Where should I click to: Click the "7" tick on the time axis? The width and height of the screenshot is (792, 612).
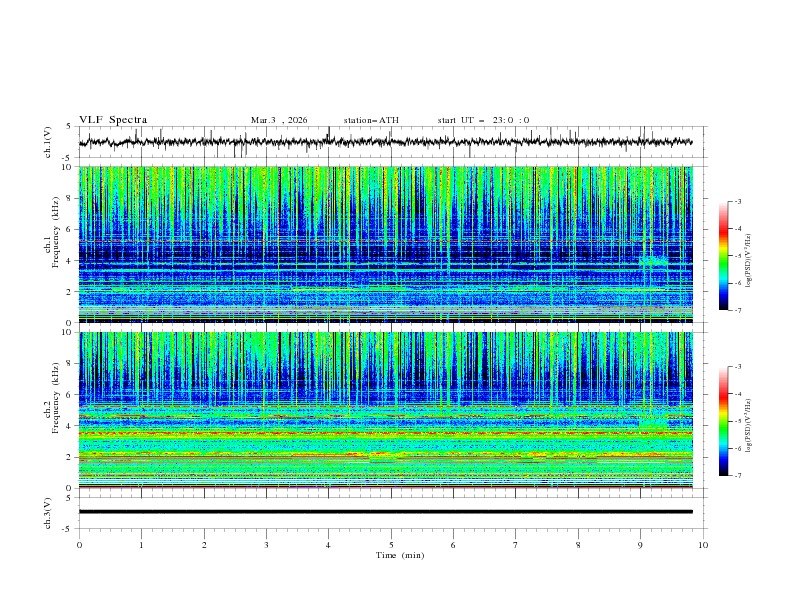516,545
